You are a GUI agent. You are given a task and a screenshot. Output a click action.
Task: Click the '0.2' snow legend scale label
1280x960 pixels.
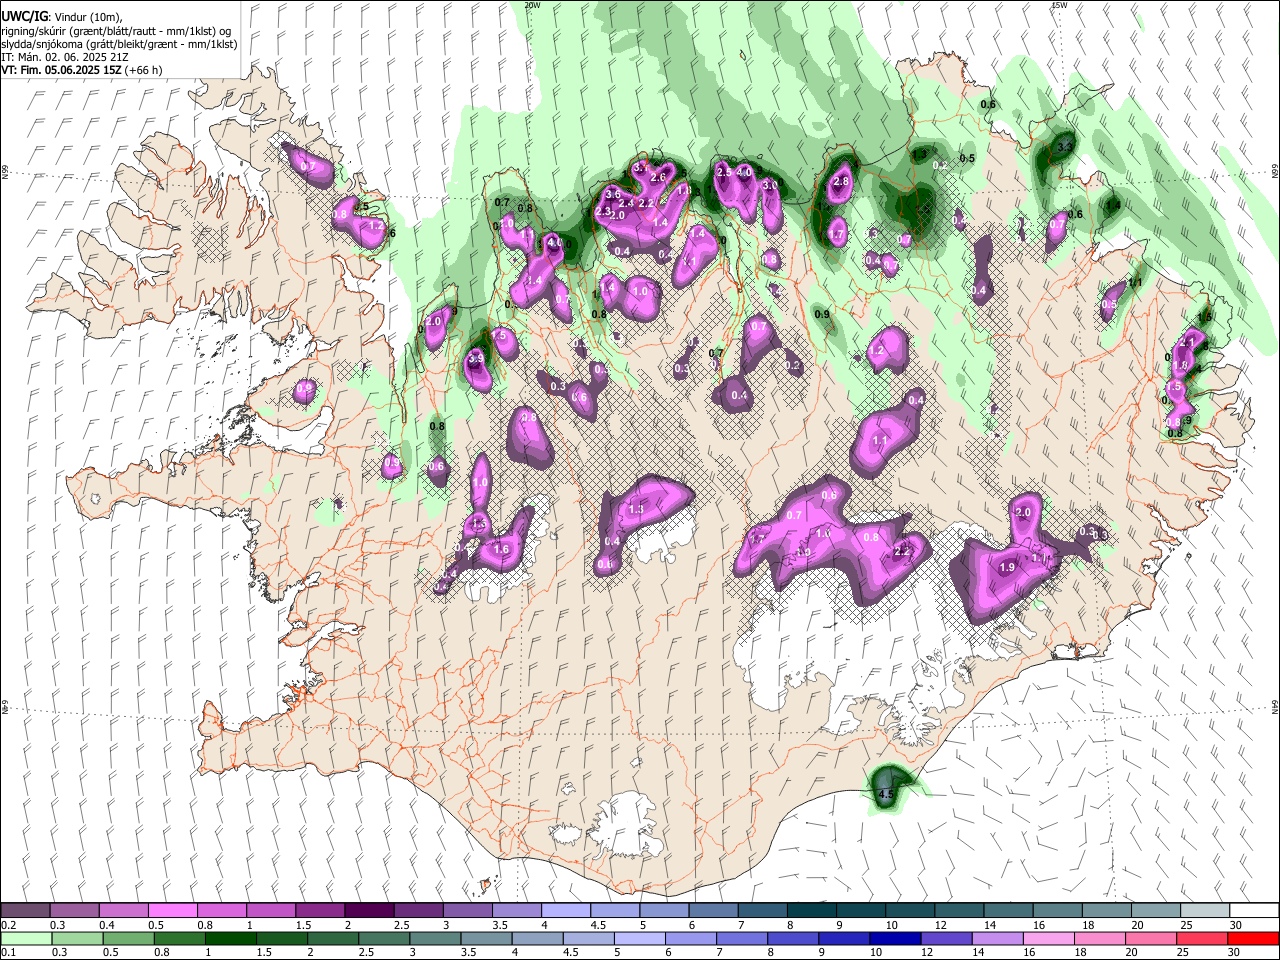click(x=9, y=925)
